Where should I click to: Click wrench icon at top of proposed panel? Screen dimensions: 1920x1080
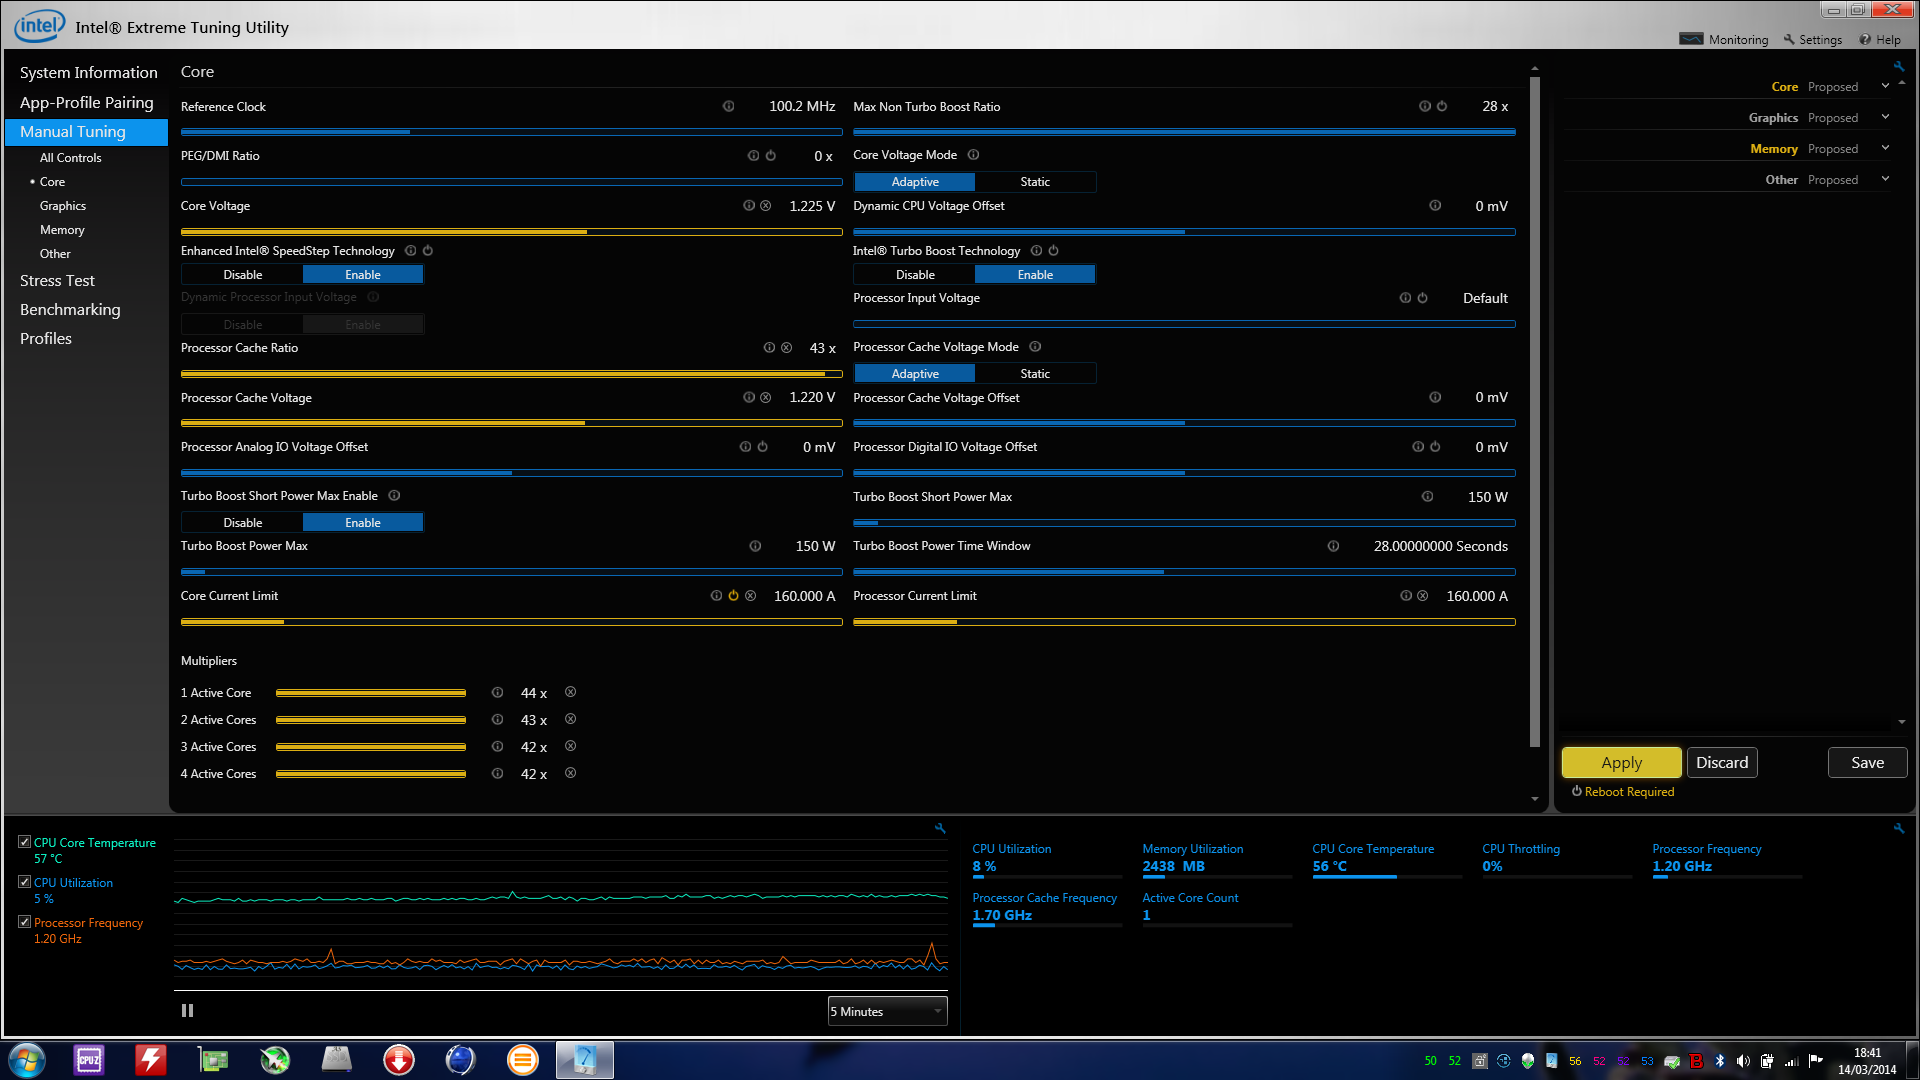(1898, 67)
